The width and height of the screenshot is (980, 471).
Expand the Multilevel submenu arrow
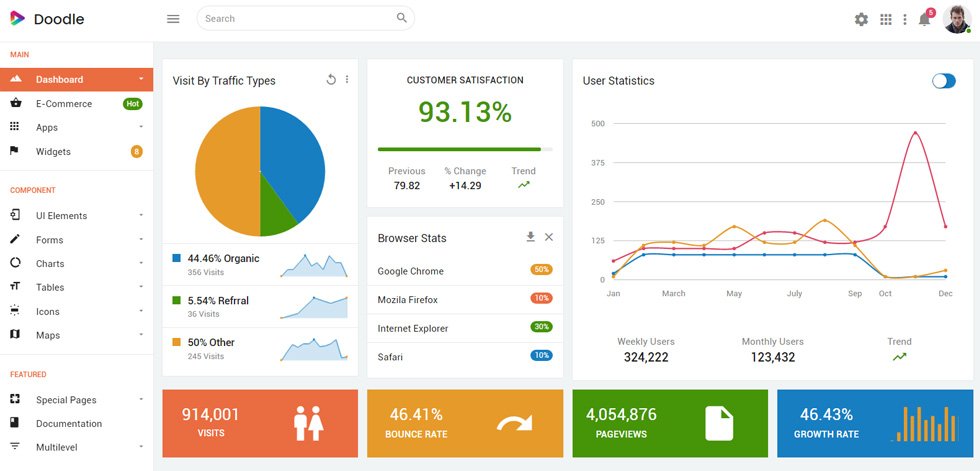[x=141, y=447]
